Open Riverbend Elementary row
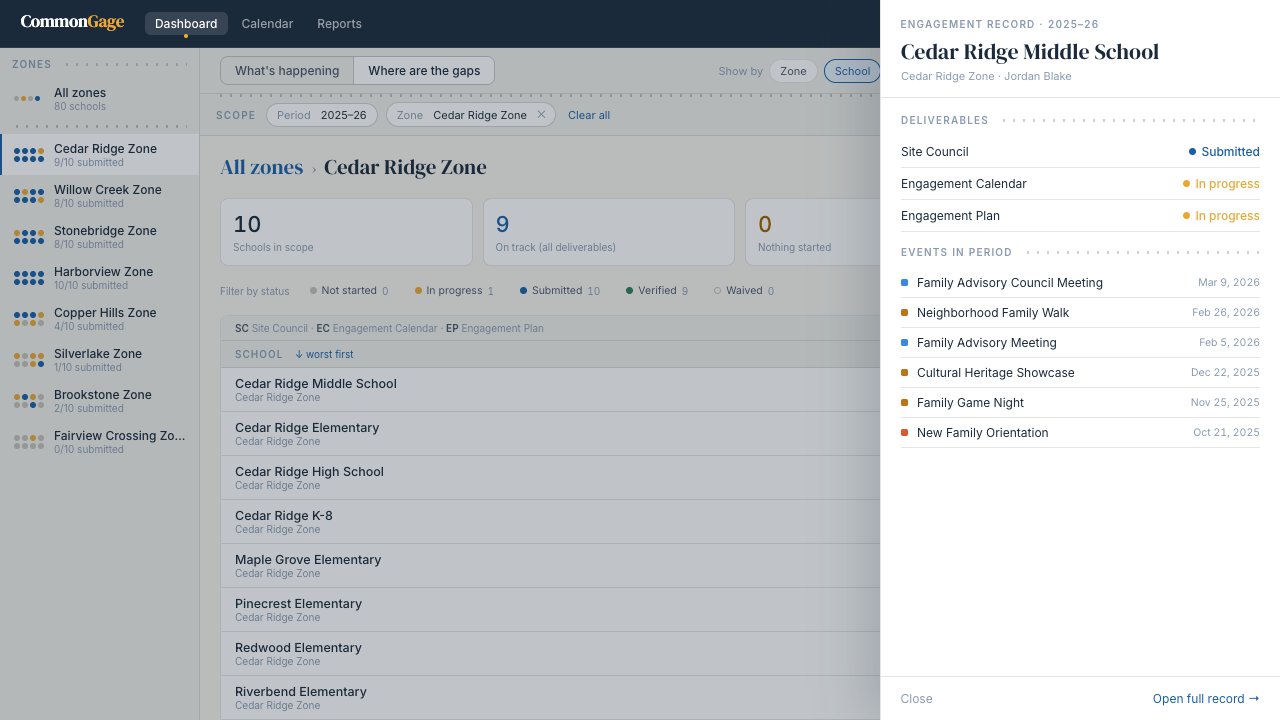This screenshot has width=1280, height=720. coord(550,698)
